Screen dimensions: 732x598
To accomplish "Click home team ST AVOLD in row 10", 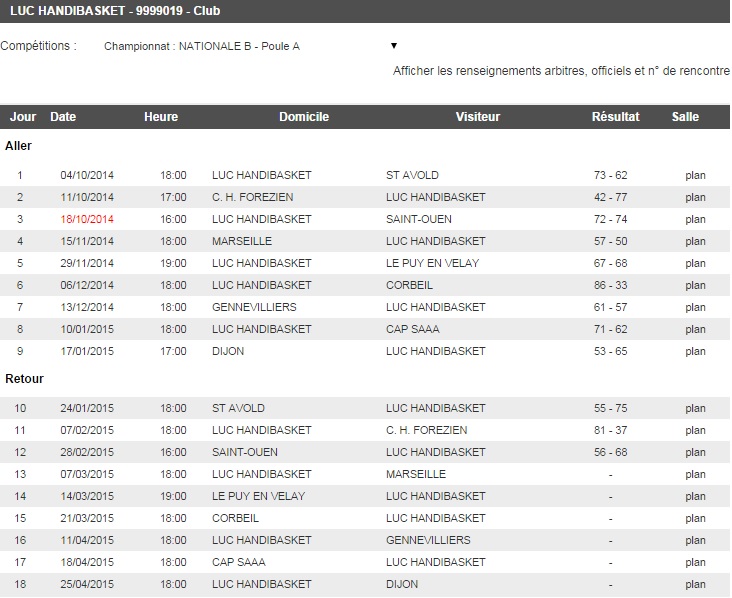I will click(238, 408).
